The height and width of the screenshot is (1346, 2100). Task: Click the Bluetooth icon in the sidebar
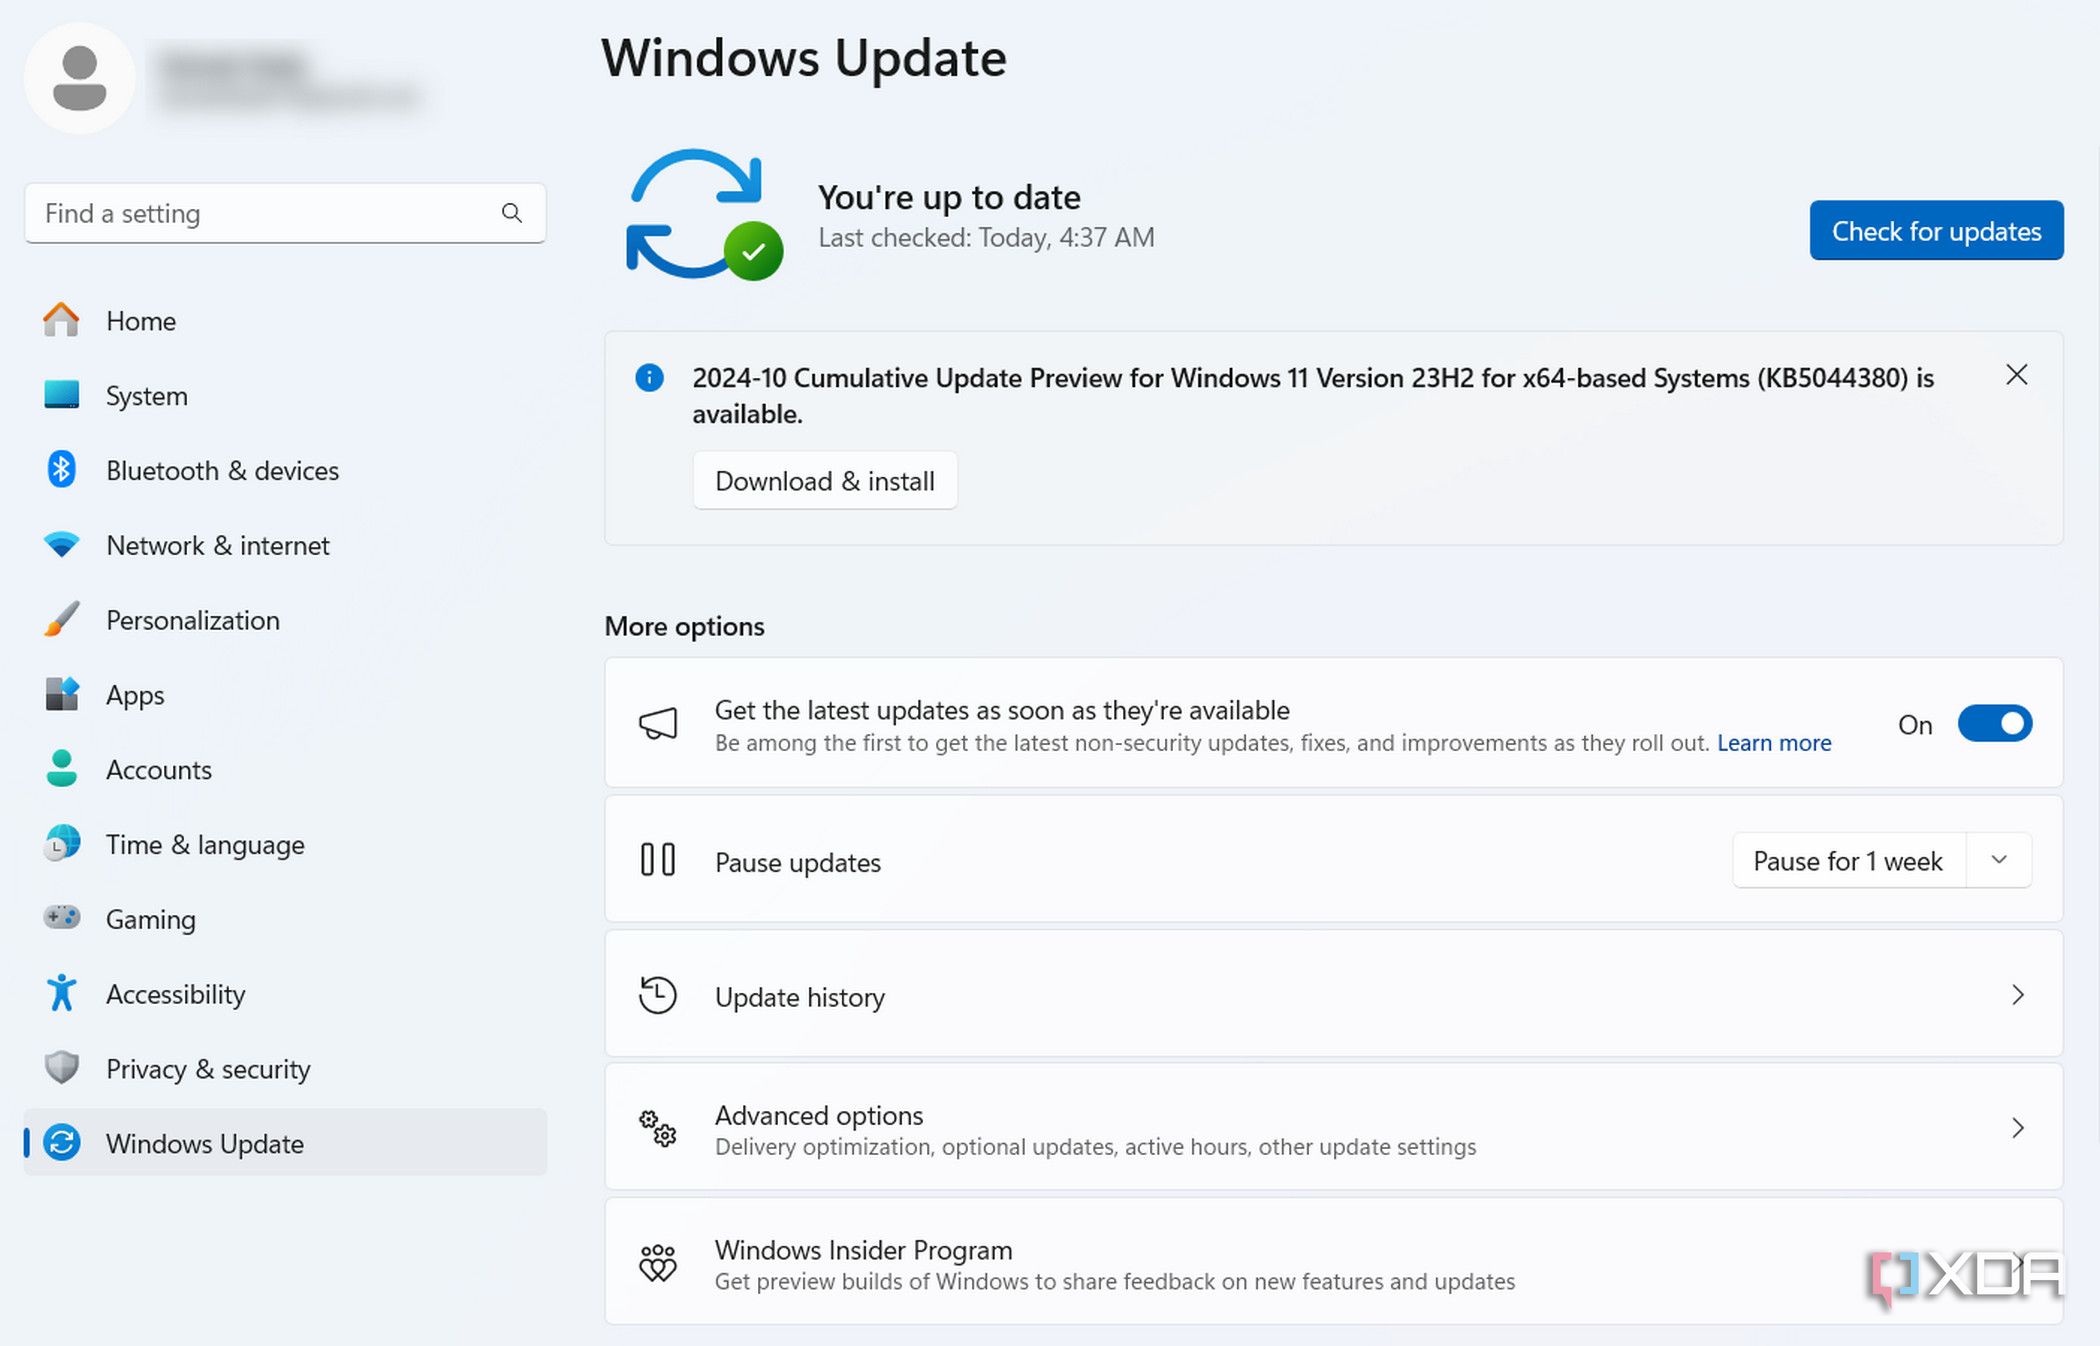[61, 469]
